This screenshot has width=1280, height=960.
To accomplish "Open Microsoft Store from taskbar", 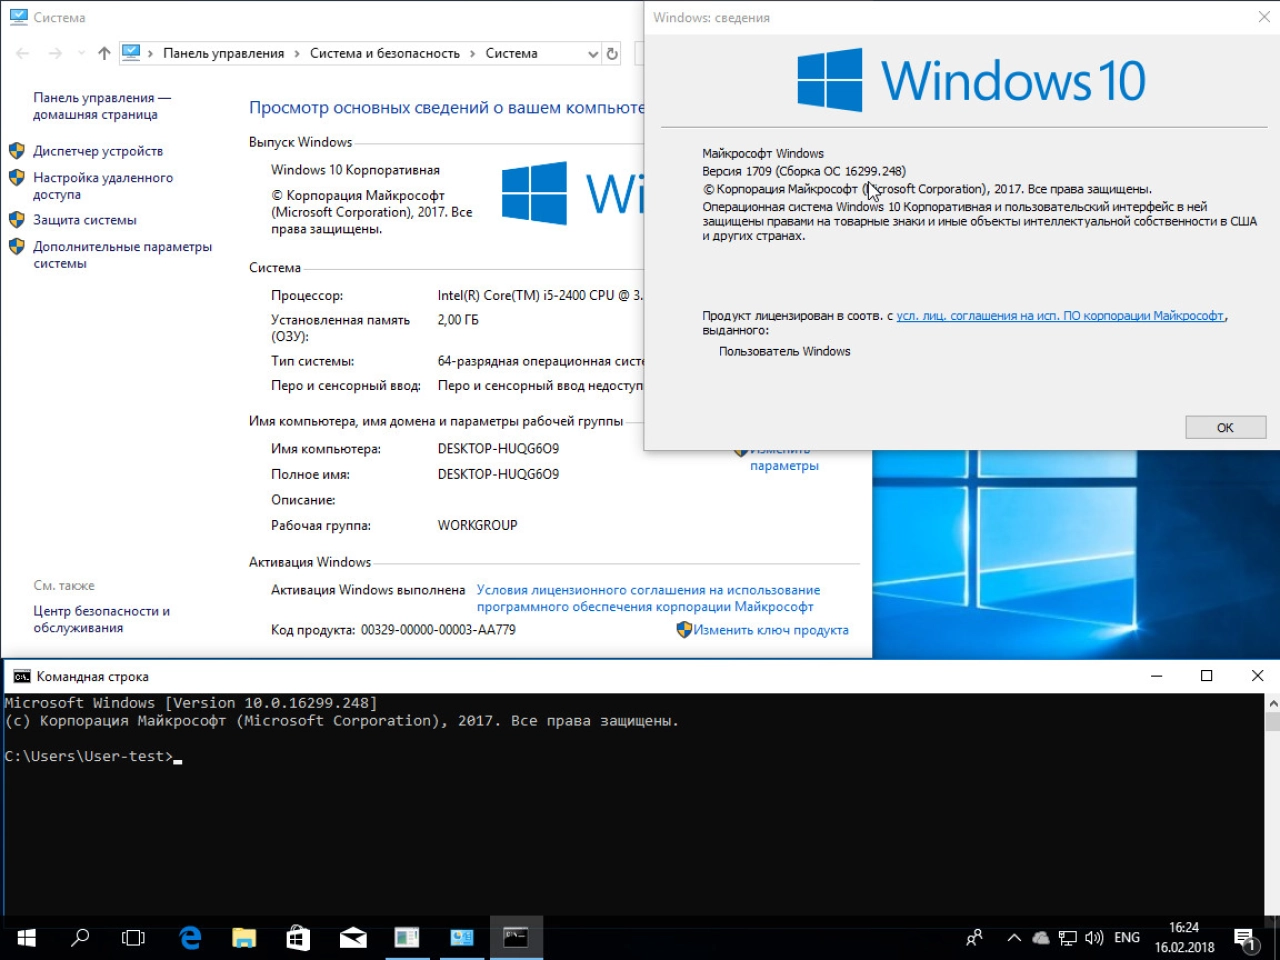I will [x=298, y=937].
